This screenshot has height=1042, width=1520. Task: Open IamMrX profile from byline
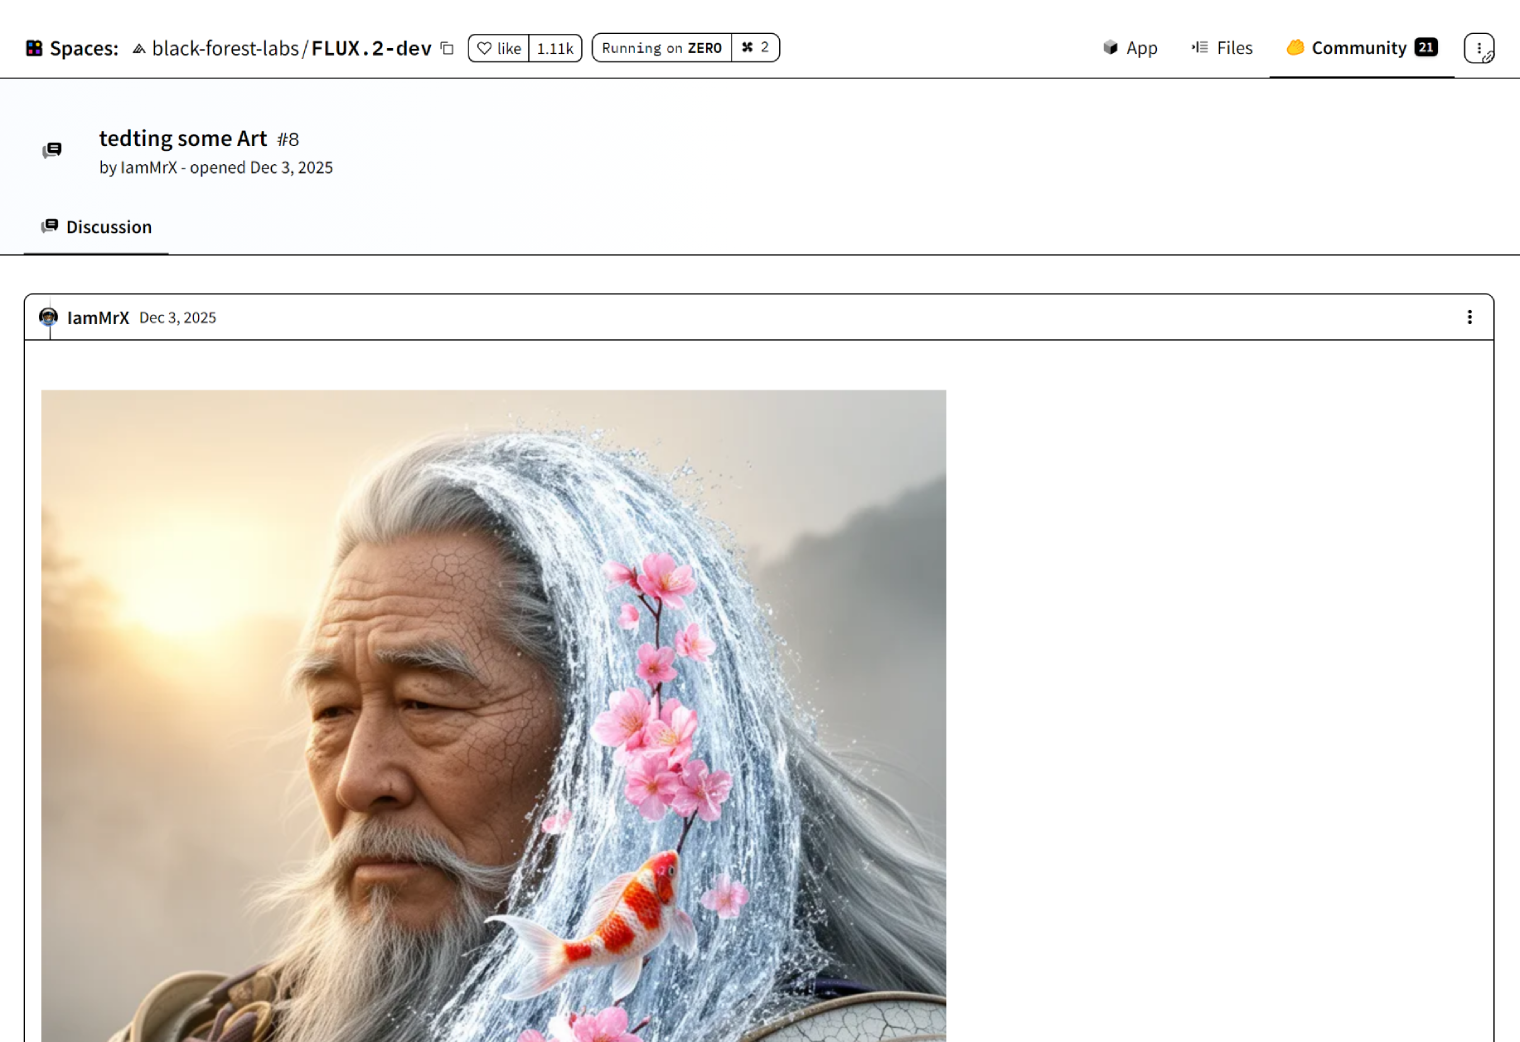click(x=149, y=167)
